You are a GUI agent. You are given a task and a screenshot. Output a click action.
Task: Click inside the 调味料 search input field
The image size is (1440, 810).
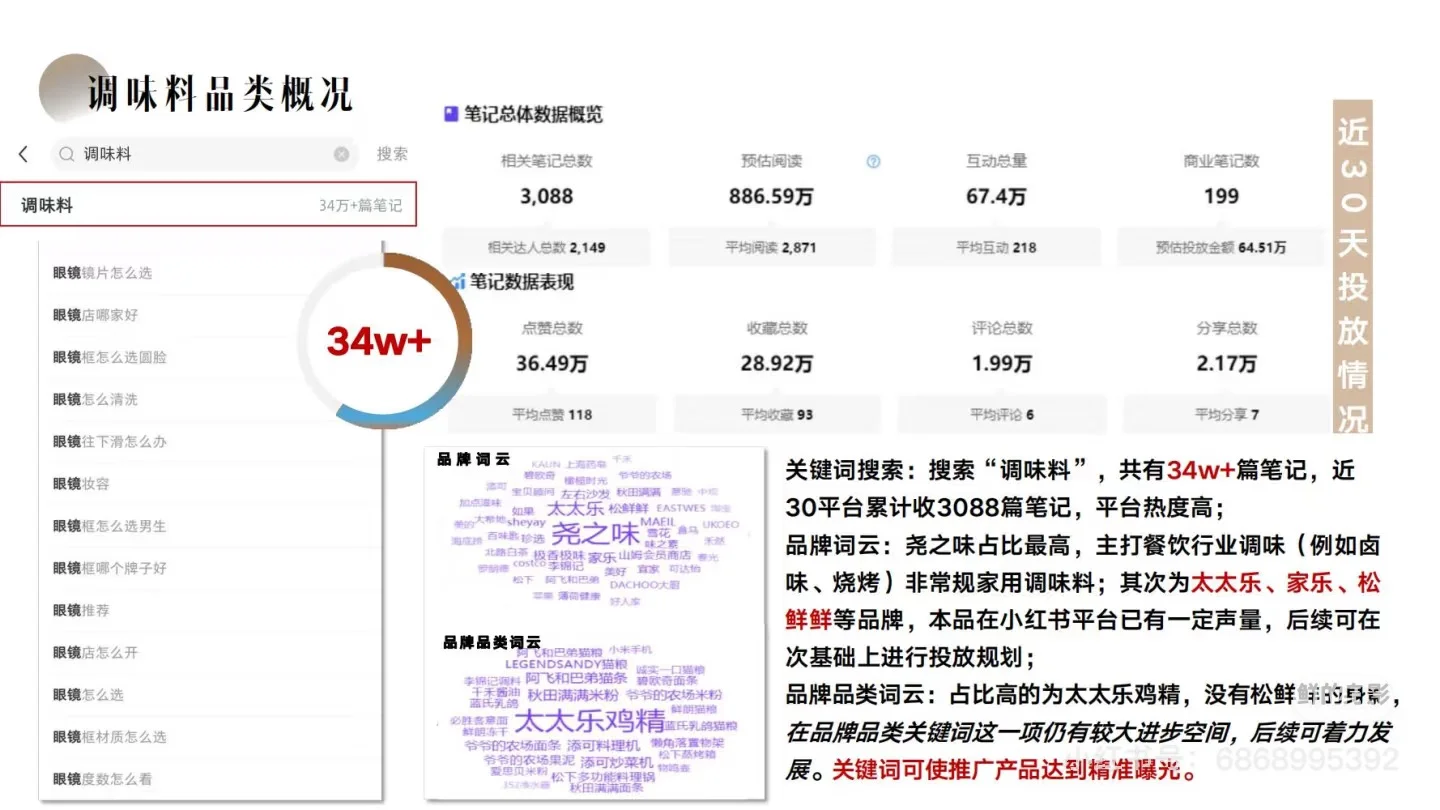click(x=180, y=153)
